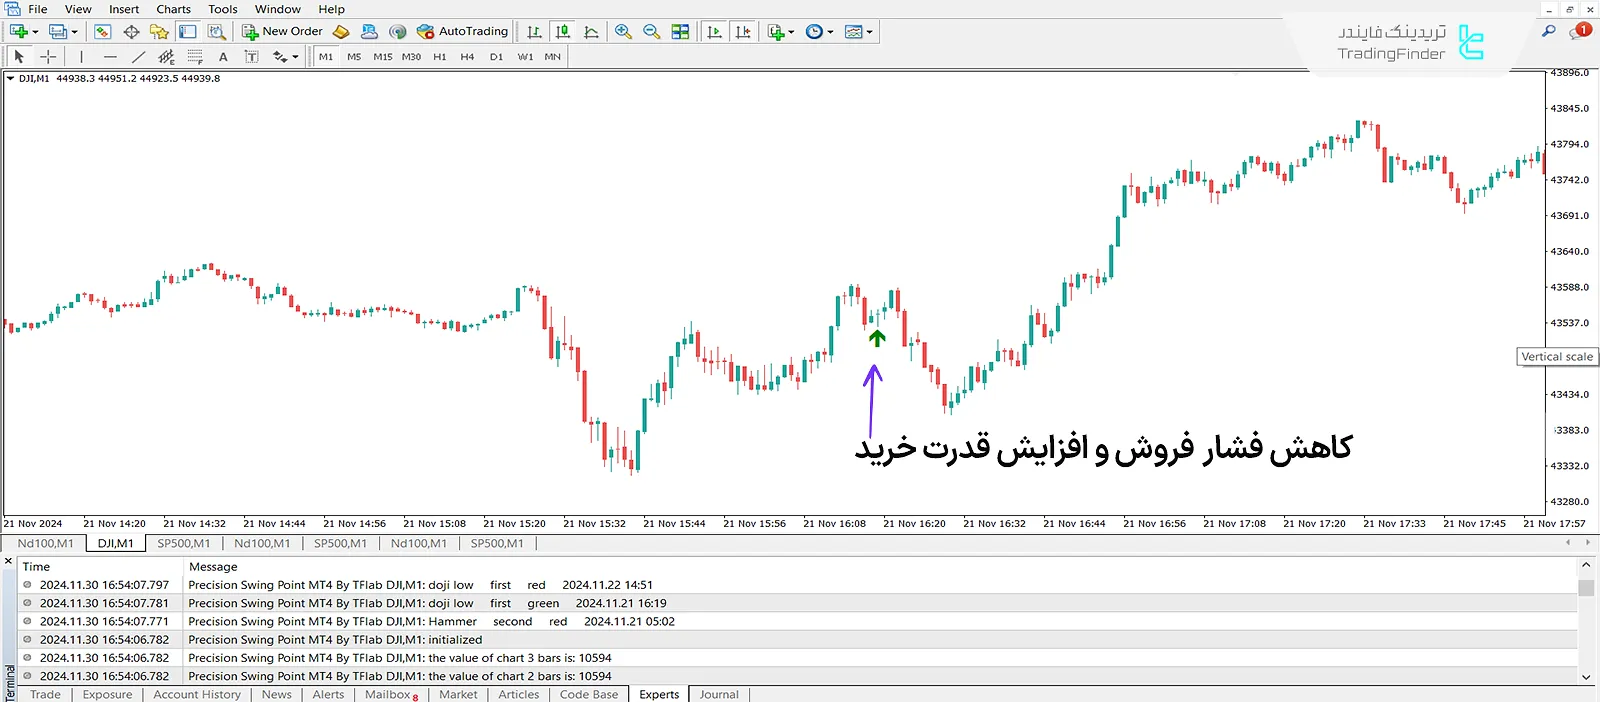
Task: Open the Insert menu
Action: coord(124,9)
